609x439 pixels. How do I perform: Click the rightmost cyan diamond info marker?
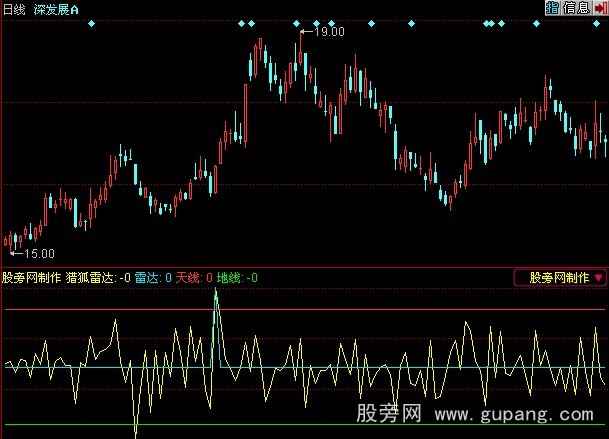click(596, 24)
